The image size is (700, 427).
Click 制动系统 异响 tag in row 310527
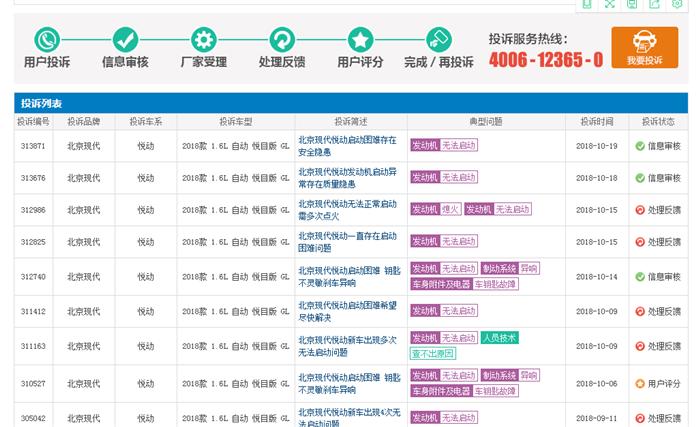pos(510,376)
